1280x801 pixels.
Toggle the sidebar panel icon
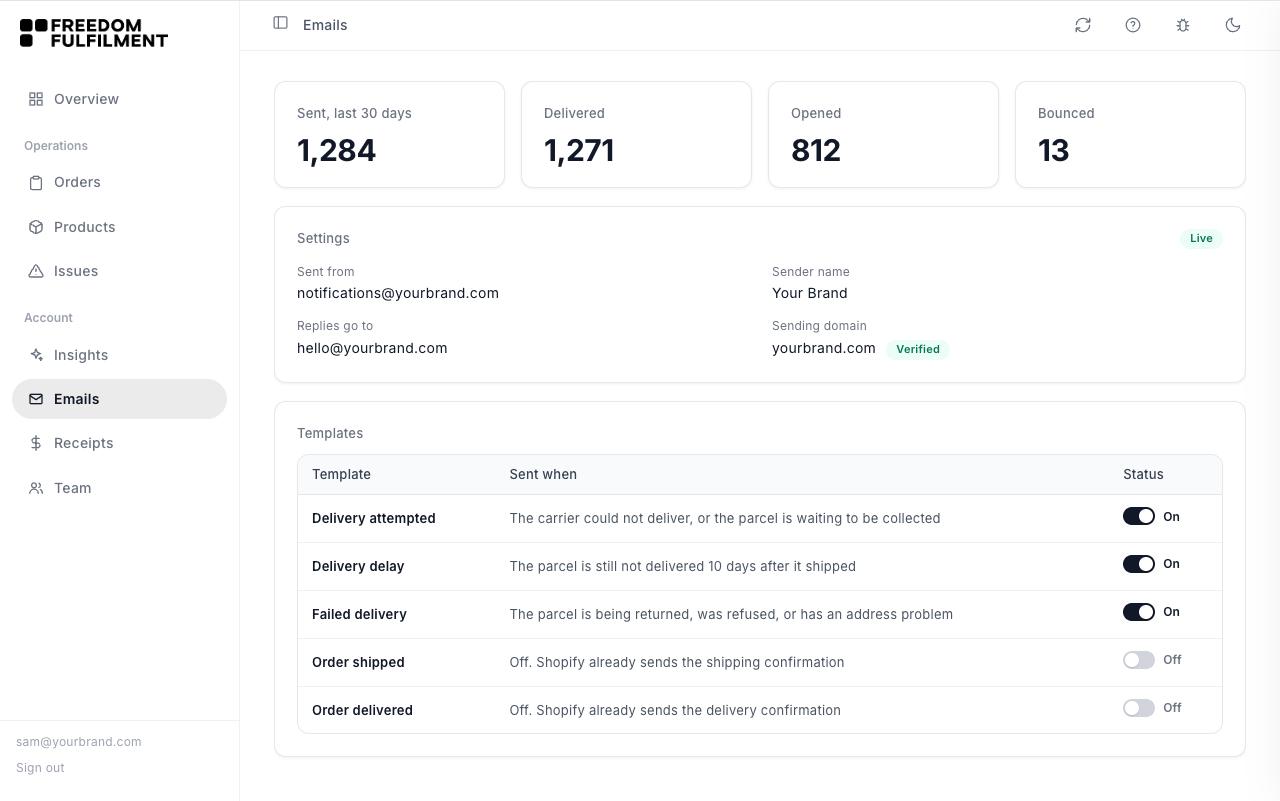[x=281, y=23]
